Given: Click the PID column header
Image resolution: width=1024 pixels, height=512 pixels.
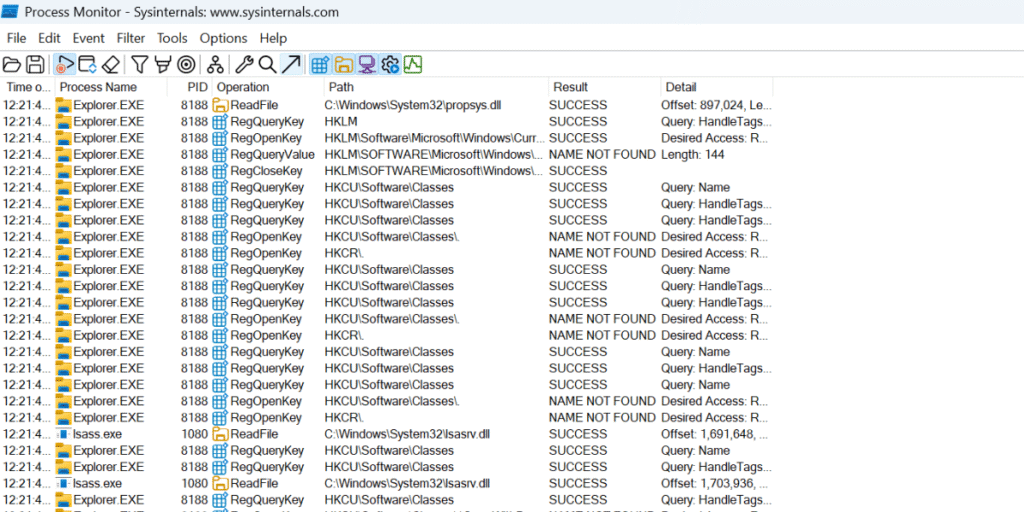Looking at the screenshot, I should tap(189, 87).
